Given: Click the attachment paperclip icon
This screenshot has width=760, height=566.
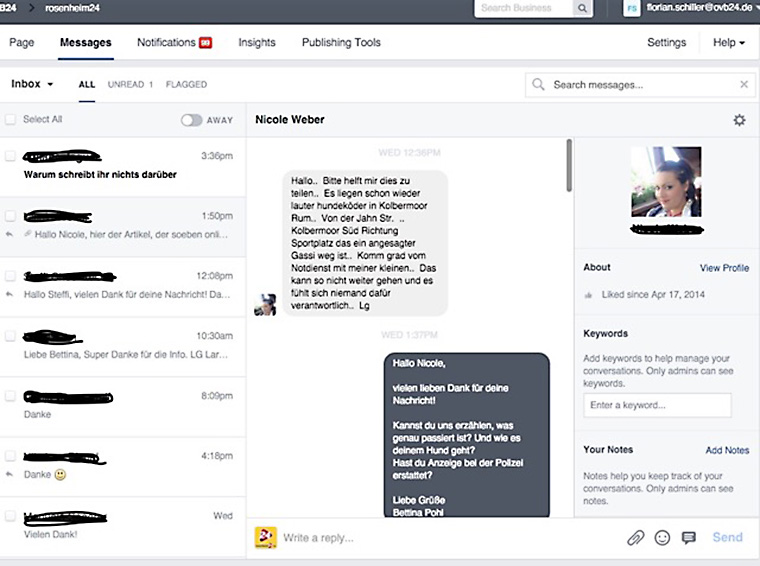Looking at the screenshot, I should [636, 537].
